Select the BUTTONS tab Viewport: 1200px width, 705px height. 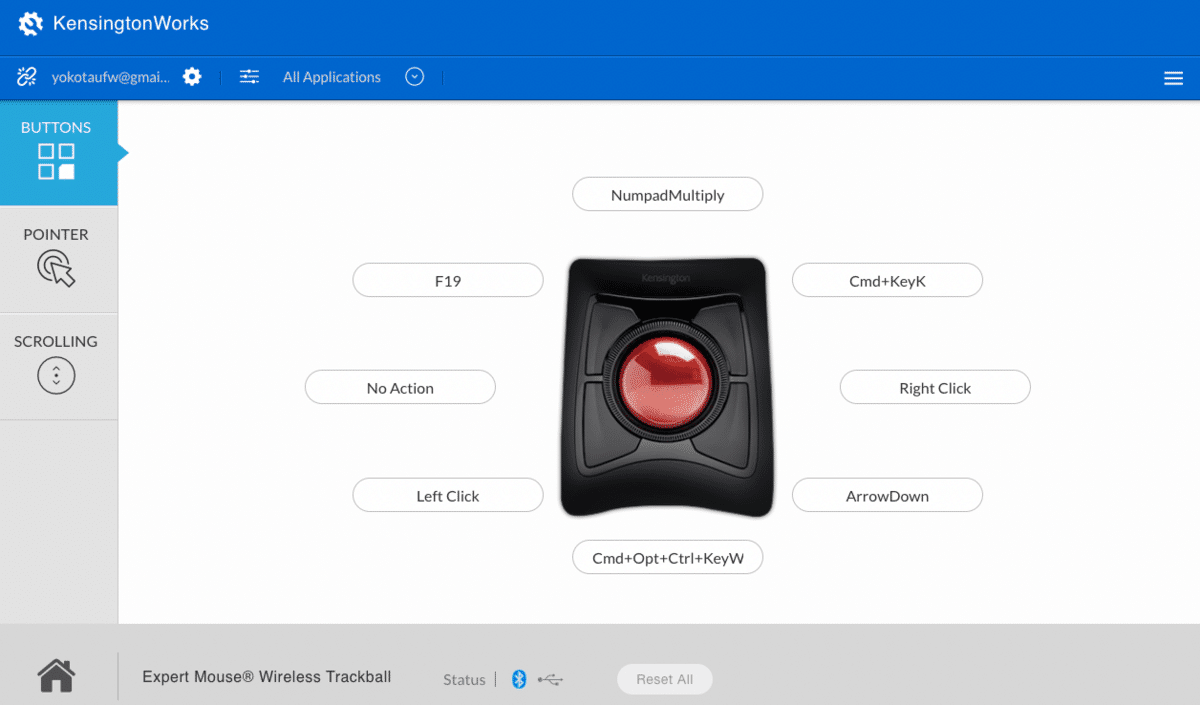(x=58, y=152)
